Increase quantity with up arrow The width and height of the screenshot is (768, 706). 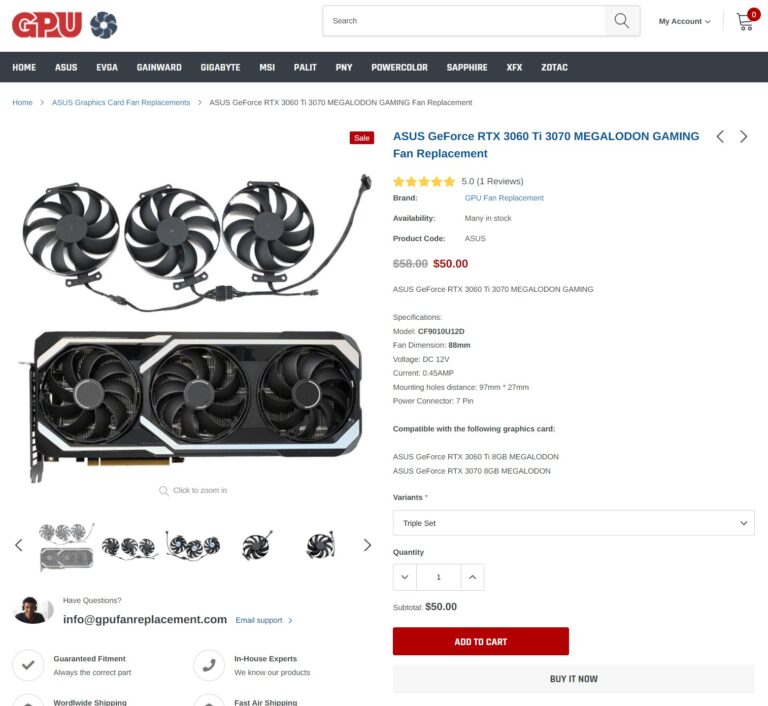[x=472, y=577]
